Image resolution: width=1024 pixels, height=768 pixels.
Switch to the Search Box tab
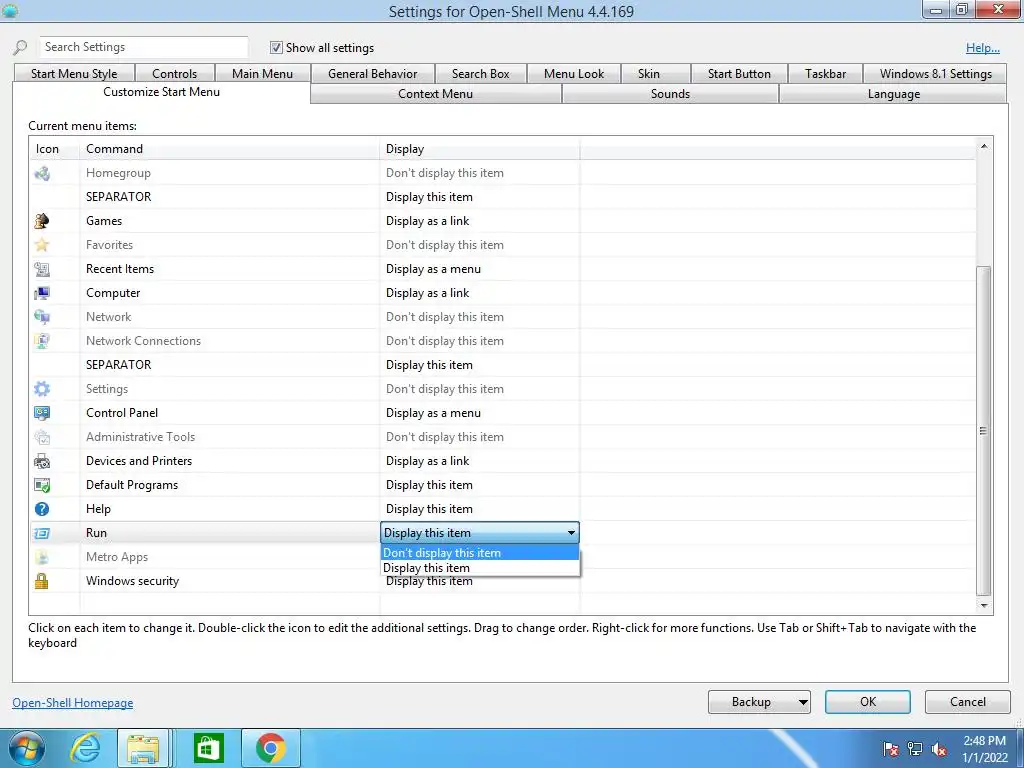480,74
